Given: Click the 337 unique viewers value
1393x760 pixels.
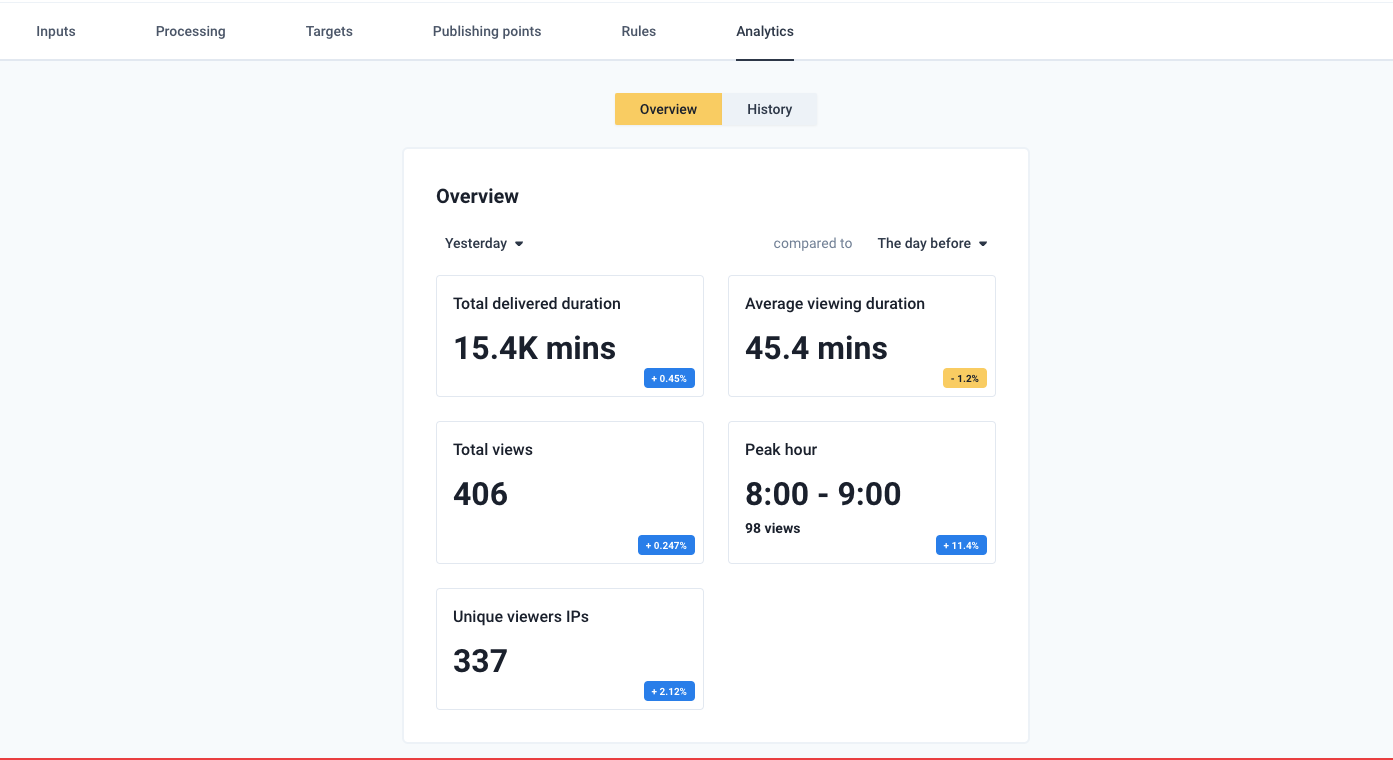Looking at the screenshot, I should [481, 661].
